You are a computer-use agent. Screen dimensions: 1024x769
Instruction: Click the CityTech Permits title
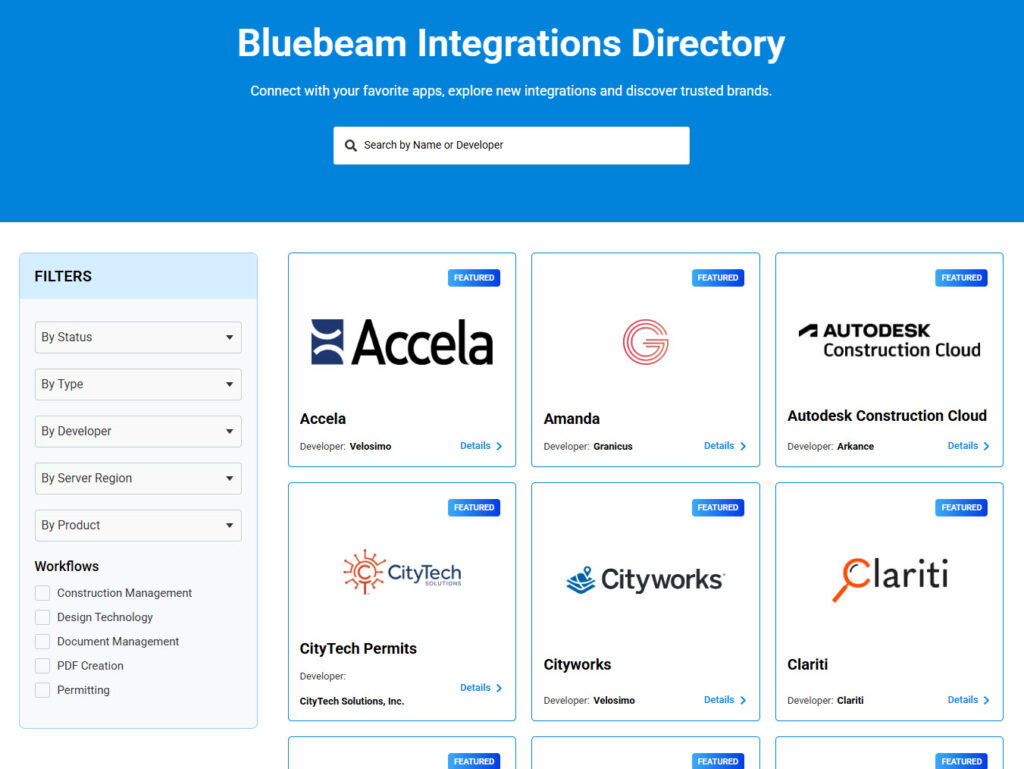point(358,649)
